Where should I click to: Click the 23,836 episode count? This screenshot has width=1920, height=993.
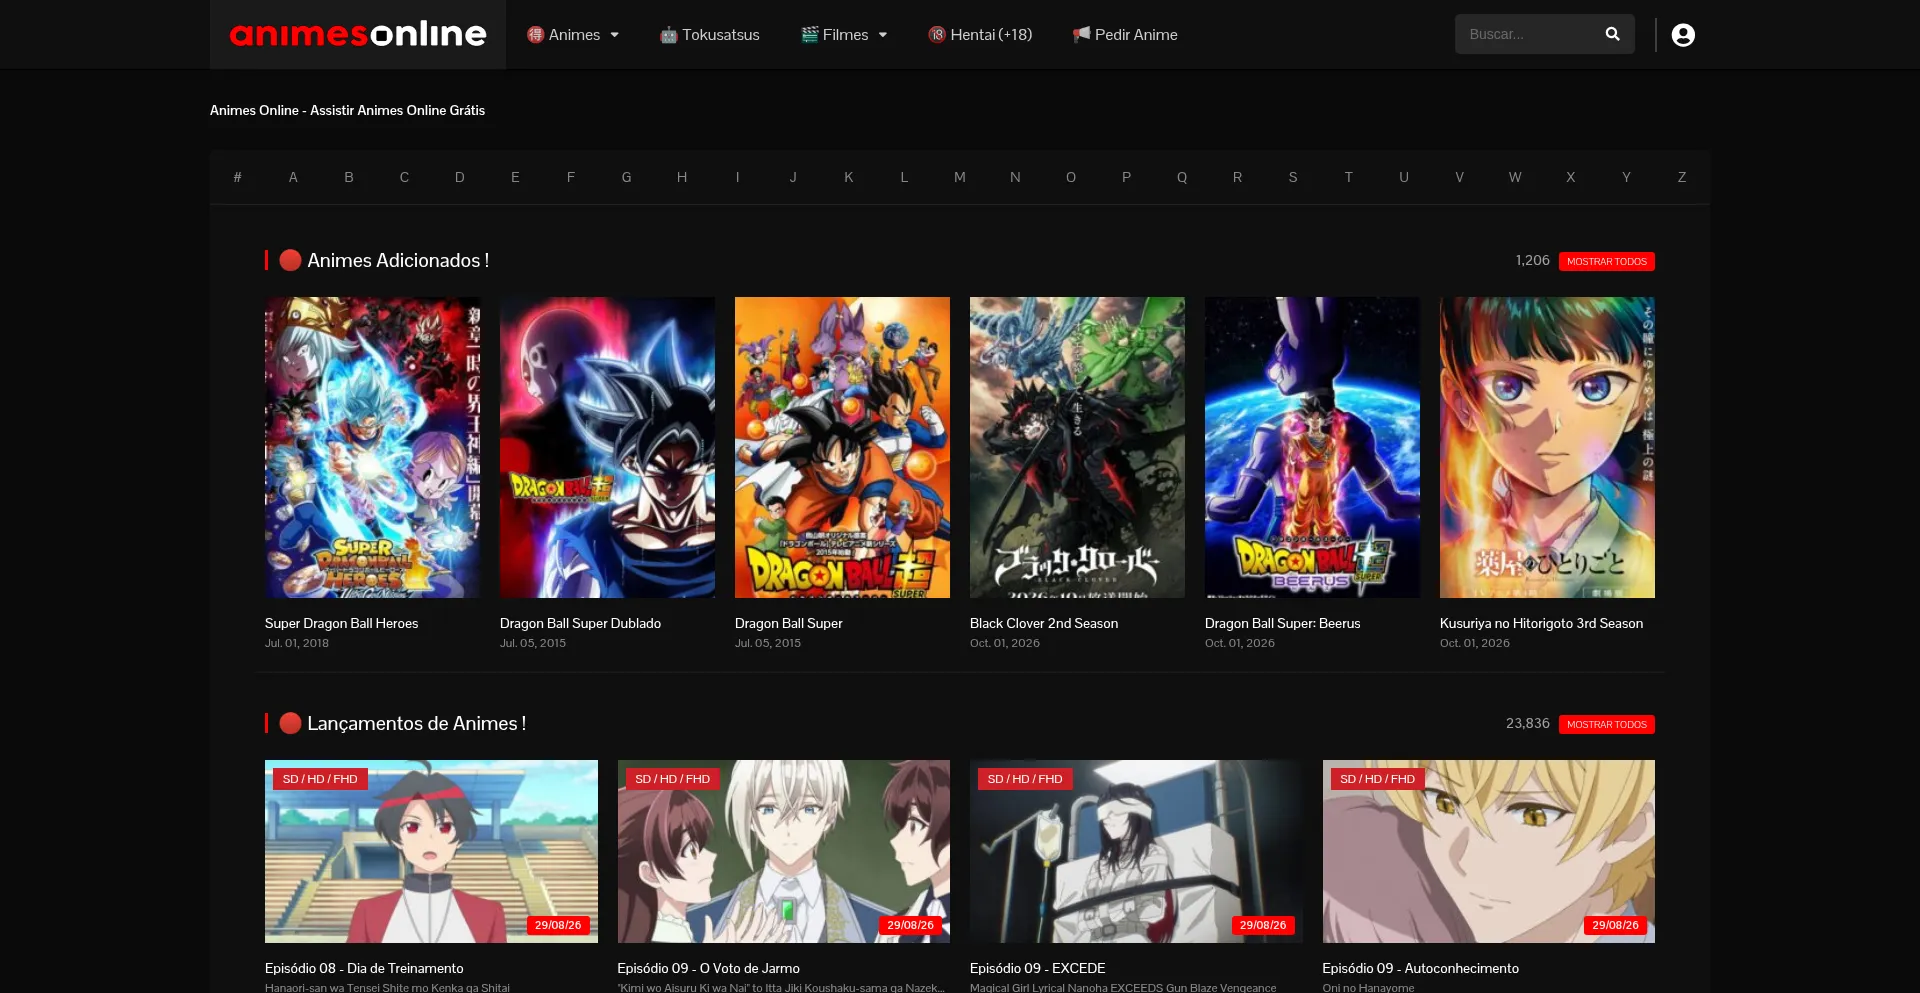pyautogui.click(x=1527, y=723)
